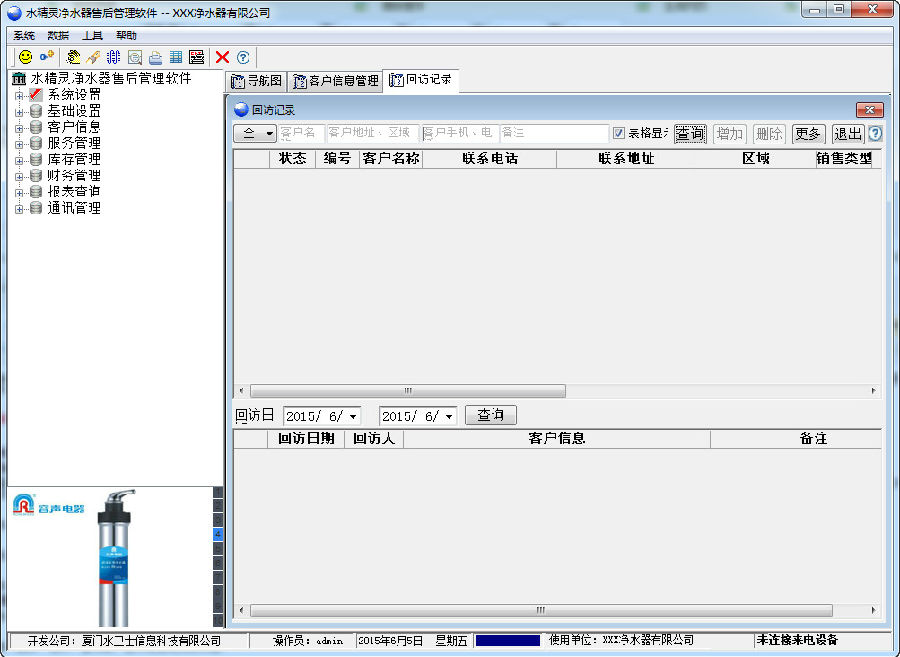Click the 备注 search input field
The image size is (900, 657).
554,133
